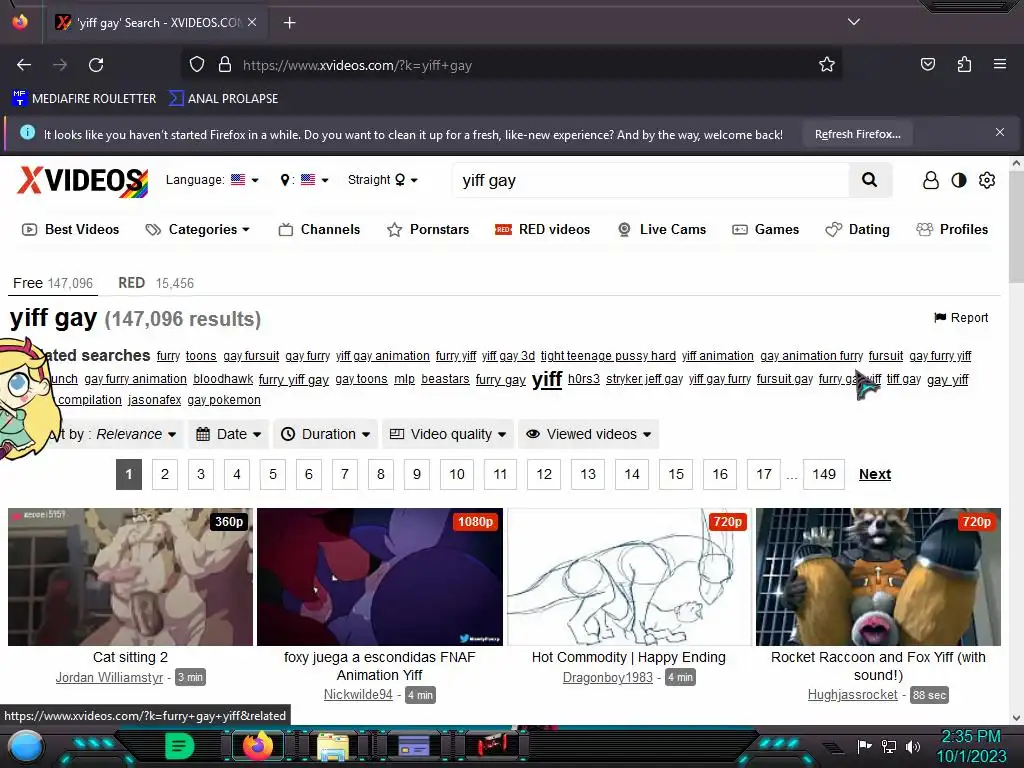
Task: Report these results via the flag
Action: [x=961, y=317]
